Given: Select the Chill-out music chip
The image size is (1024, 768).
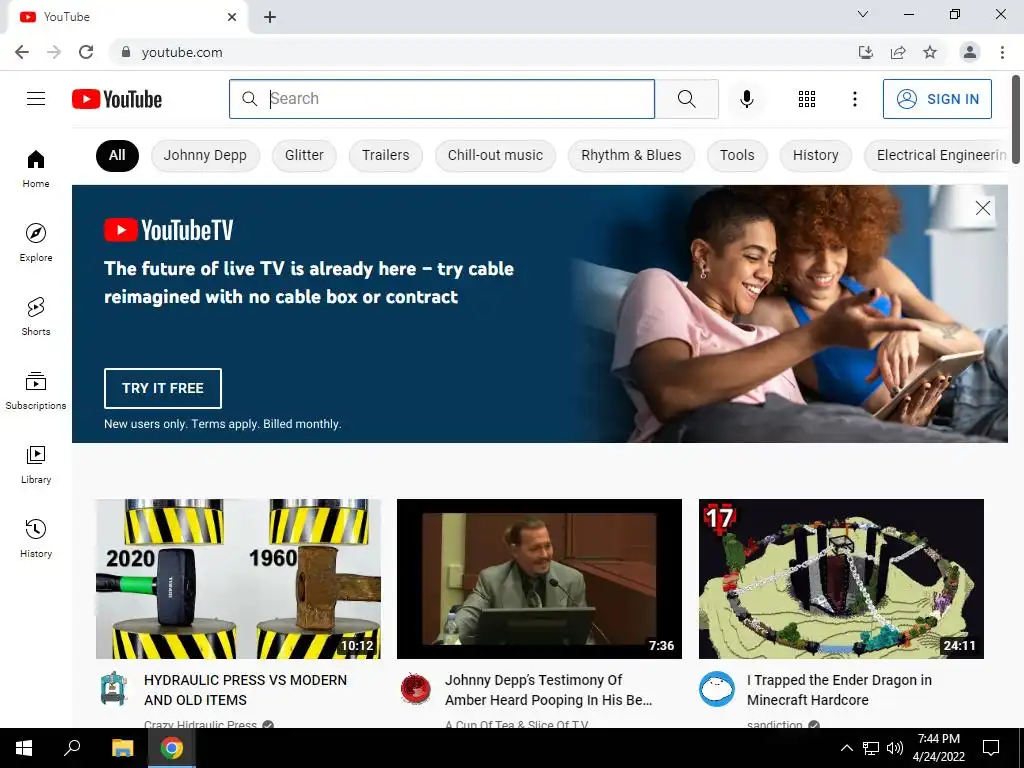Looking at the screenshot, I should click(x=495, y=155).
